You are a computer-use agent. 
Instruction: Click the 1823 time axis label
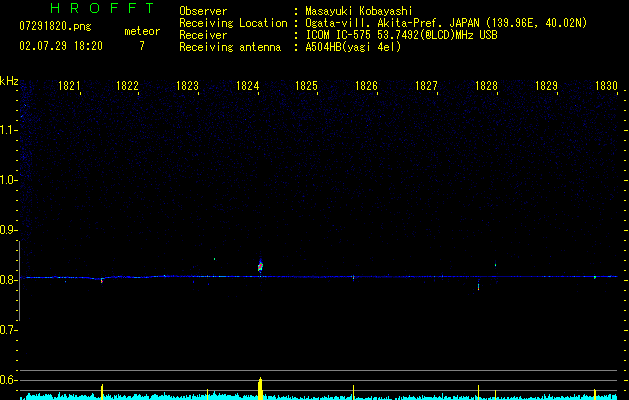[187, 86]
